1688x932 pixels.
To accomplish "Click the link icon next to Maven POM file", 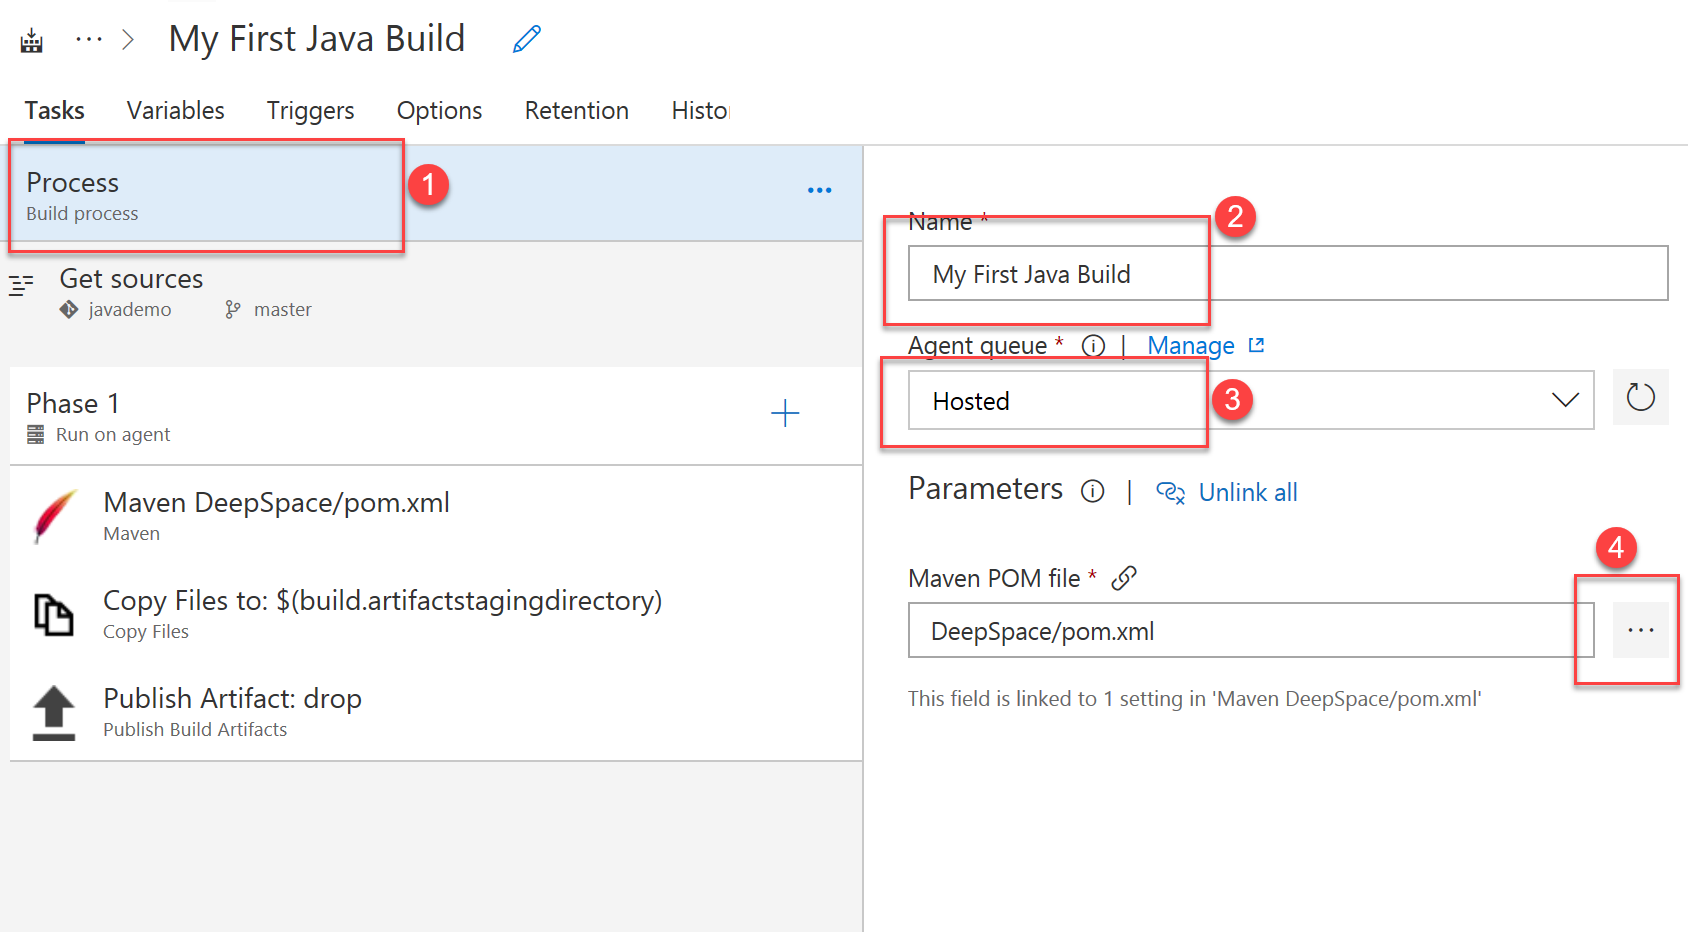I will [1124, 578].
